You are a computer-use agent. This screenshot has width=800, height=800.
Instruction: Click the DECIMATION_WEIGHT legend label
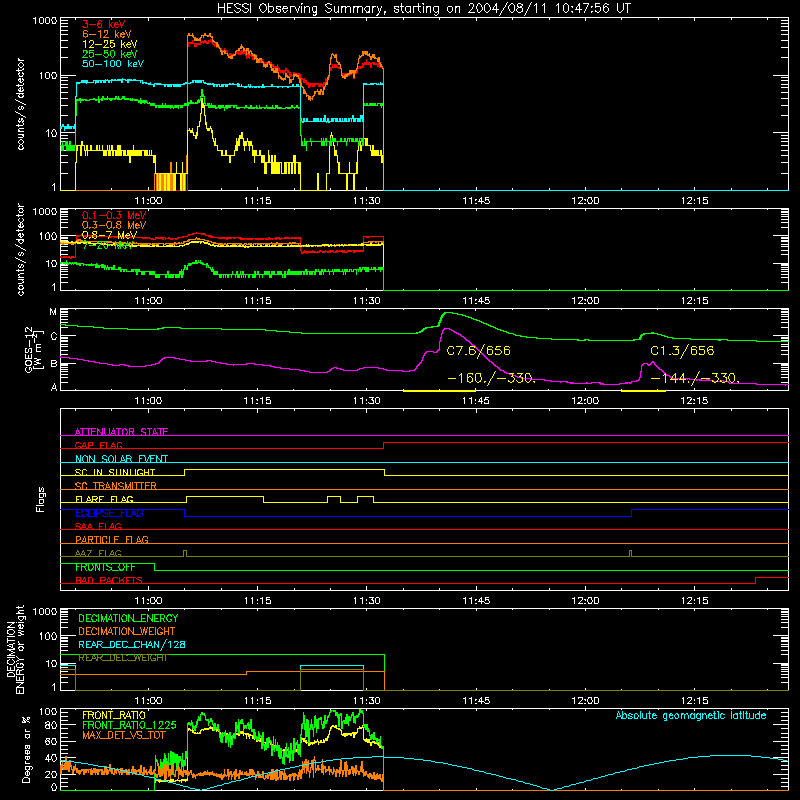127,631
